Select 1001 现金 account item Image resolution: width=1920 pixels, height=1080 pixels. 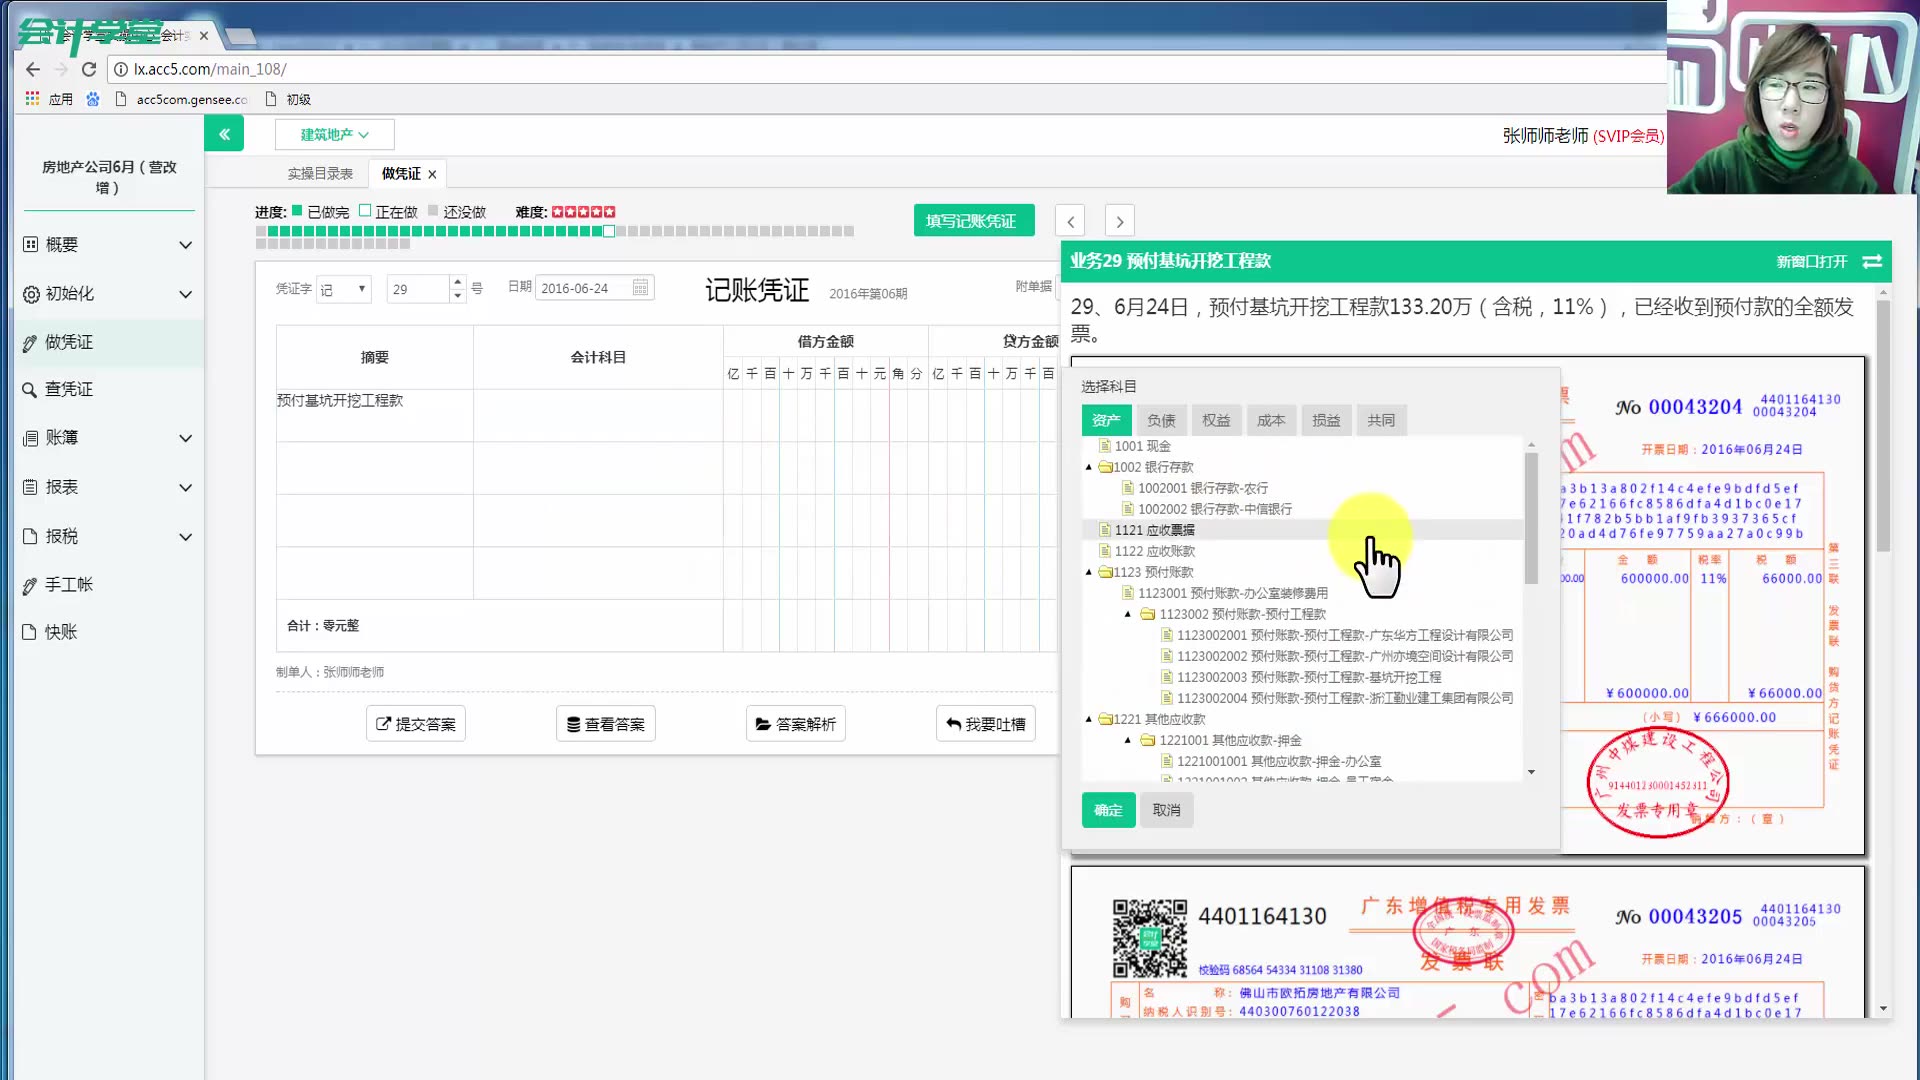click(x=1141, y=446)
